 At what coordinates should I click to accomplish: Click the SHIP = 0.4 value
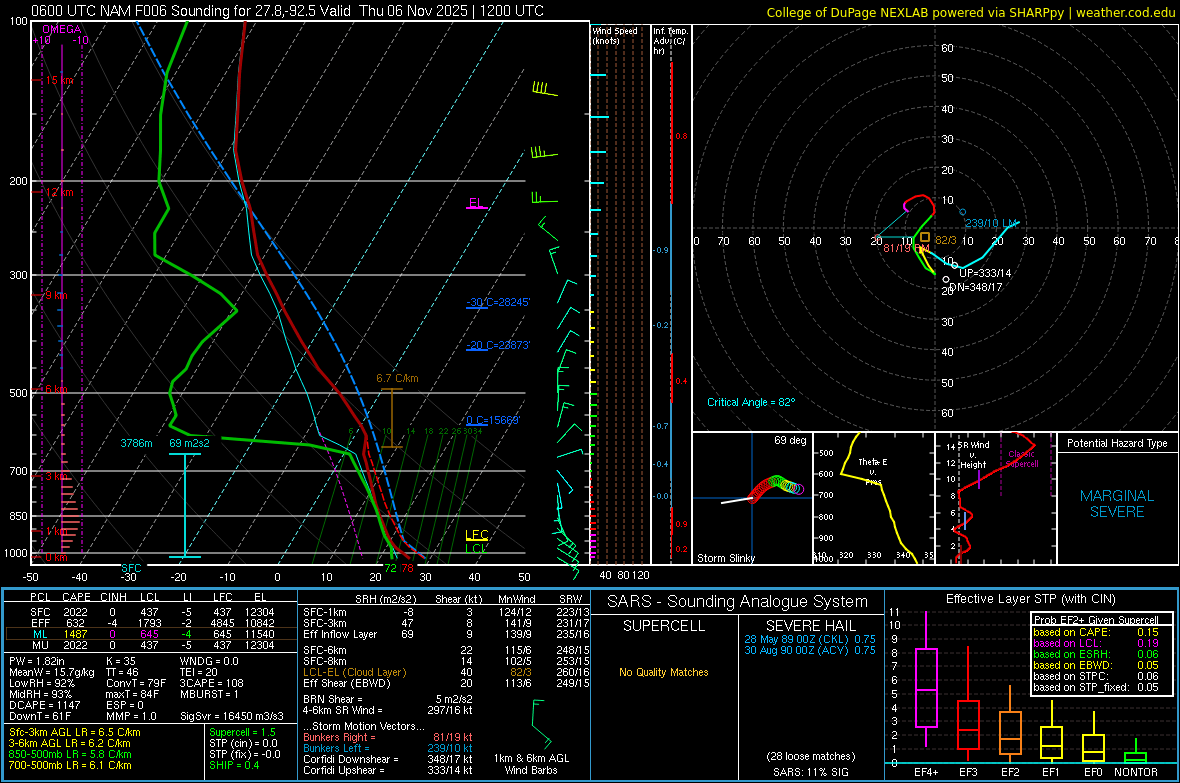(x=234, y=765)
